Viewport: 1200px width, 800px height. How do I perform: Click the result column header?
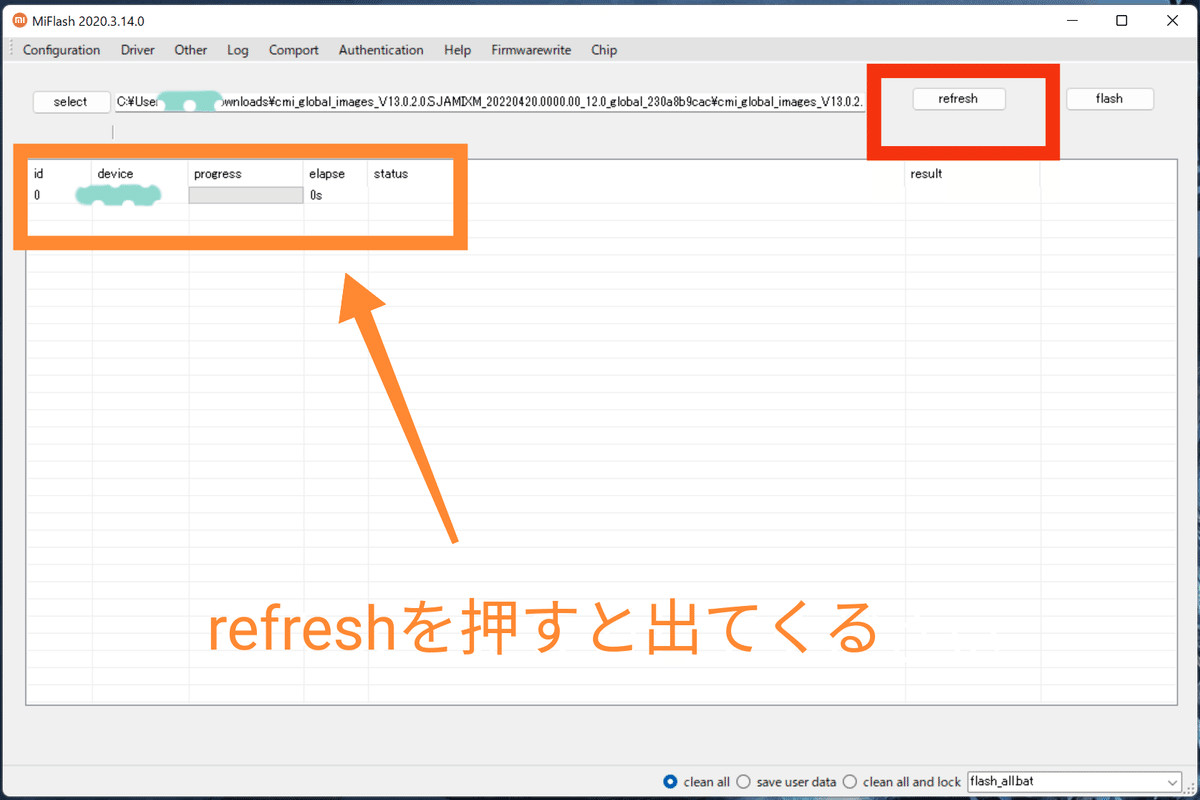pyautogui.click(x=972, y=174)
